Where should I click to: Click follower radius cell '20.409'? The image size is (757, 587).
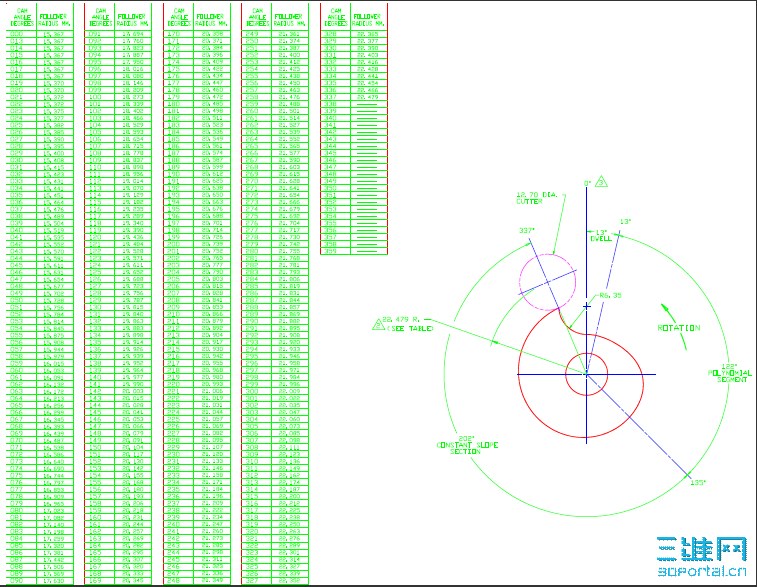212,62
